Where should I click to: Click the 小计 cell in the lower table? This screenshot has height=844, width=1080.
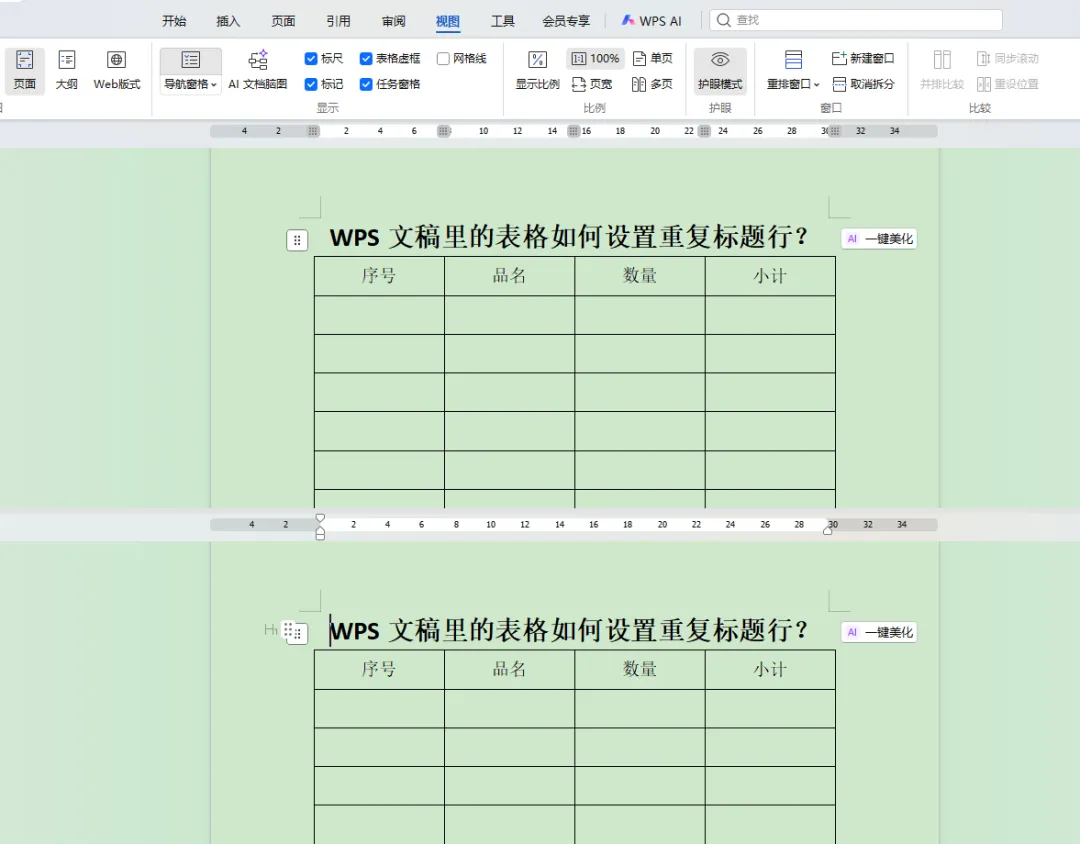tap(770, 670)
